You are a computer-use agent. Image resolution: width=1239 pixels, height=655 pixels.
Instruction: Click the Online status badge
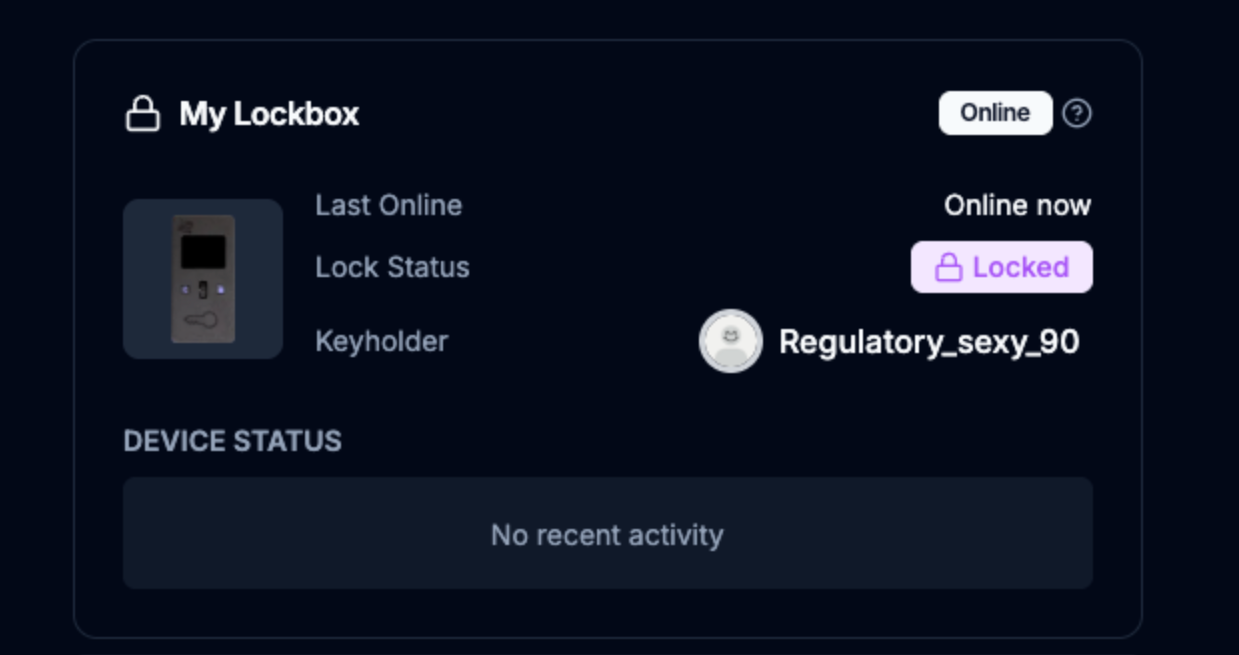994,113
